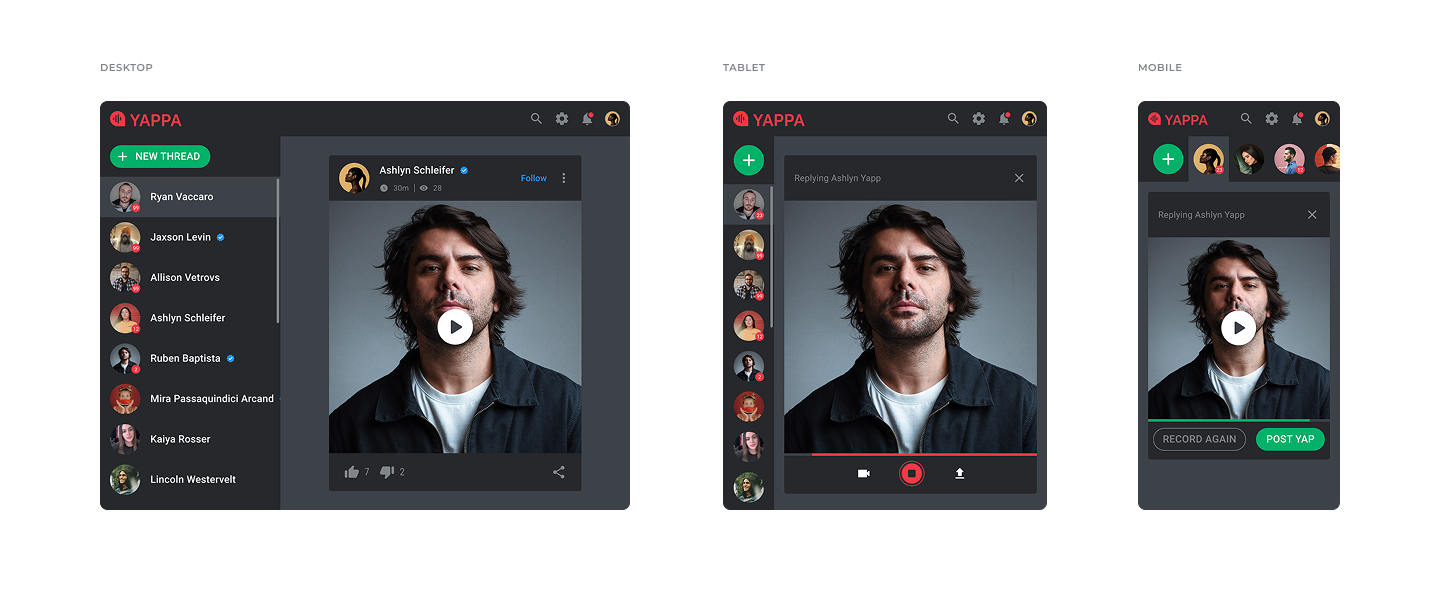This screenshot has width=1440, height=592.
Task: Open profile avatar in desktop header
Action: tap(612, 119)
